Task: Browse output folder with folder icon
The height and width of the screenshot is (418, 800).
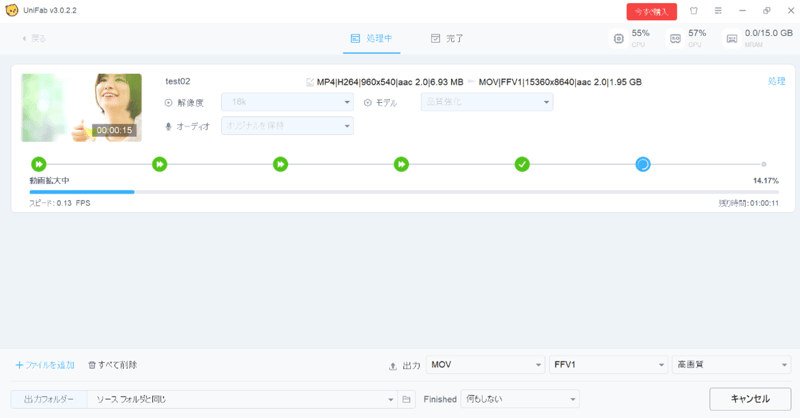Action: pyautogui.click(x=406, y=399)
